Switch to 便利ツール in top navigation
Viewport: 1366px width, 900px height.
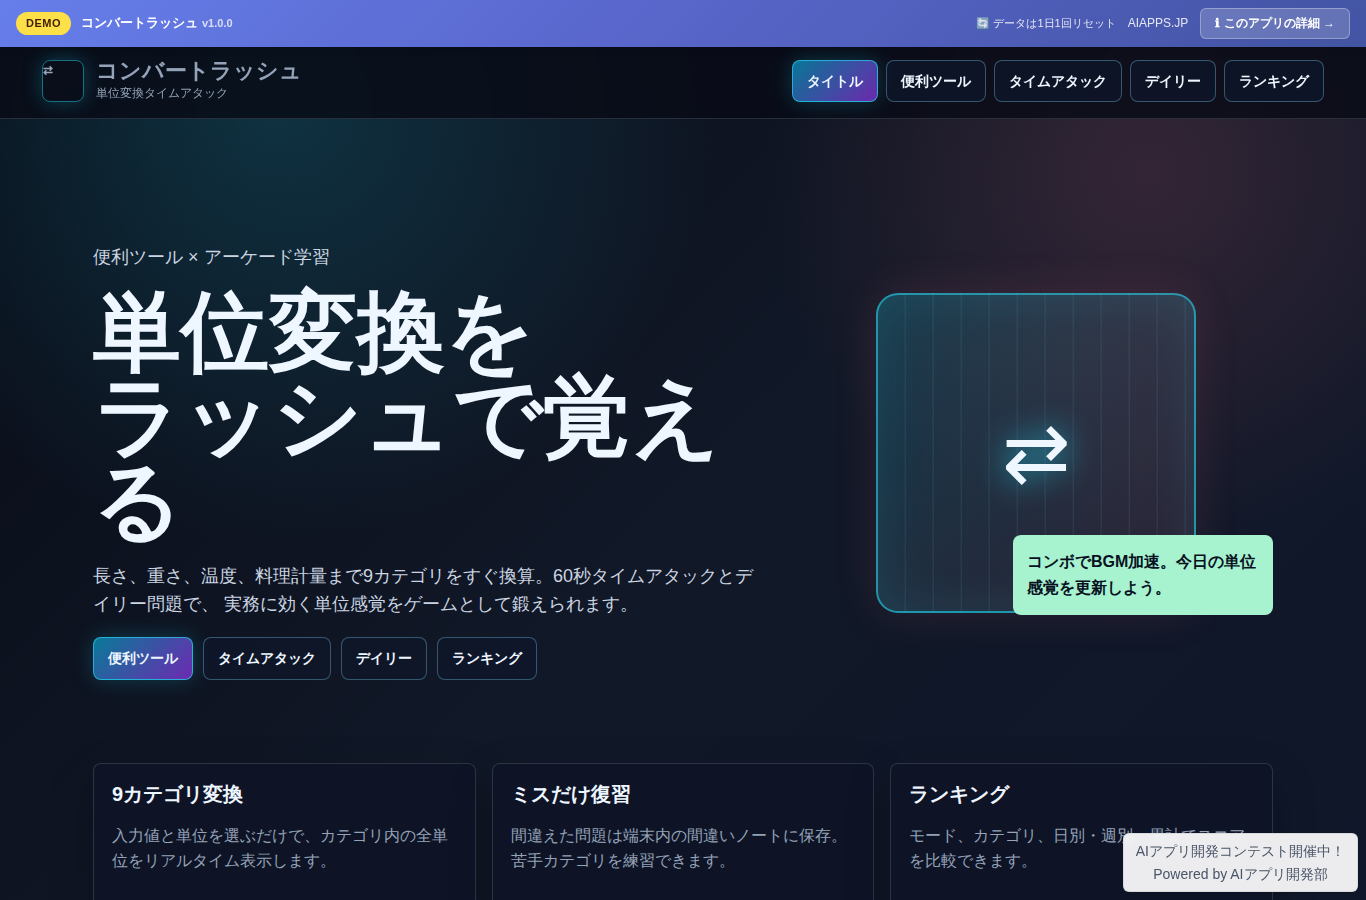936,81
